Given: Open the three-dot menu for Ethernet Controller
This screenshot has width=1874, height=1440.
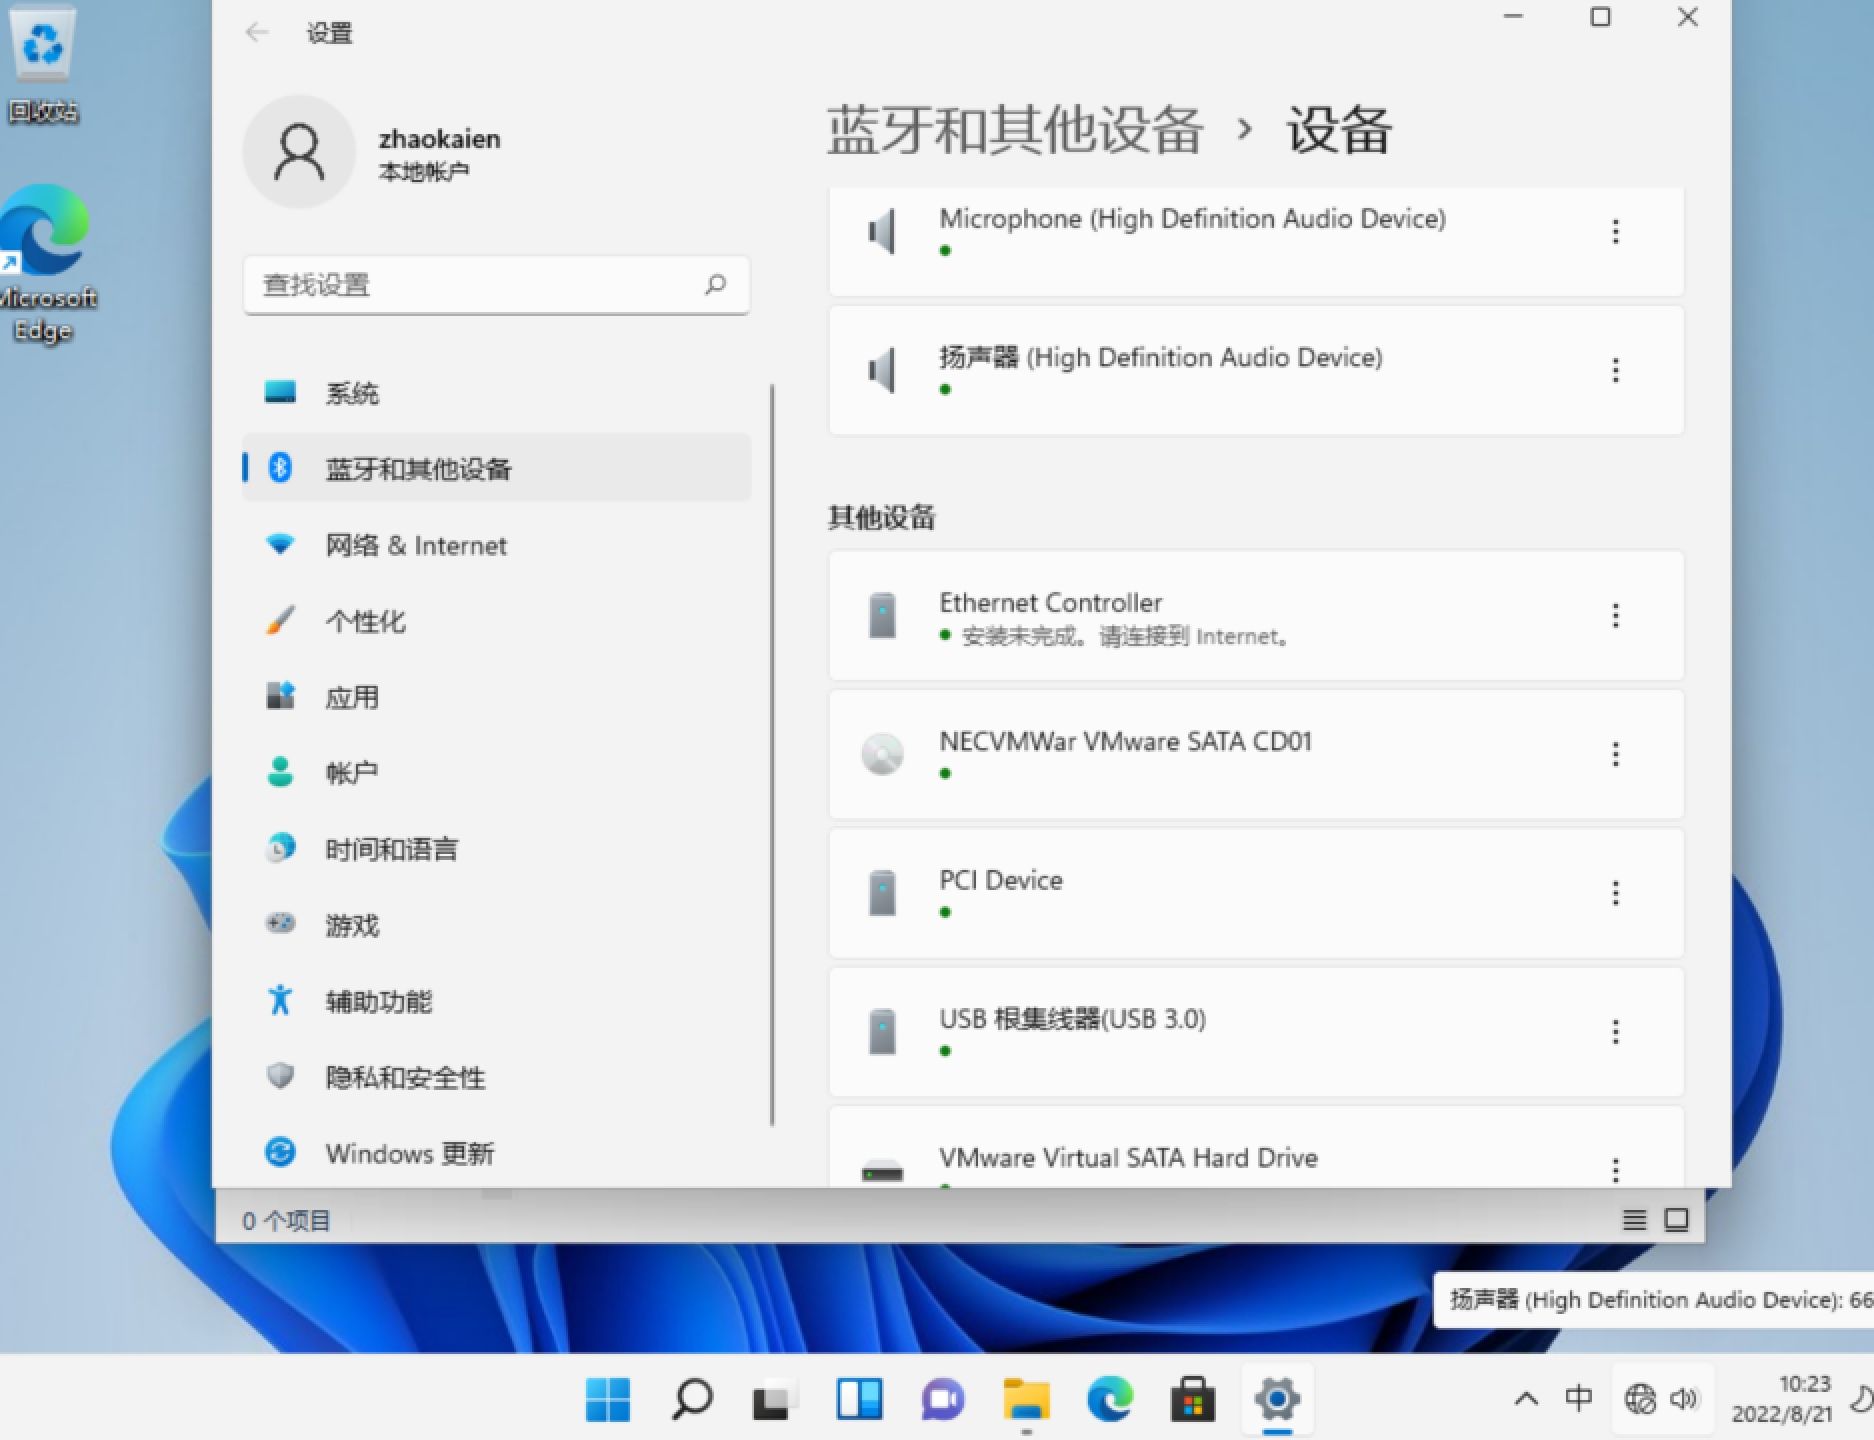Looking at the screenshot, I should (x=1616, y=616).
